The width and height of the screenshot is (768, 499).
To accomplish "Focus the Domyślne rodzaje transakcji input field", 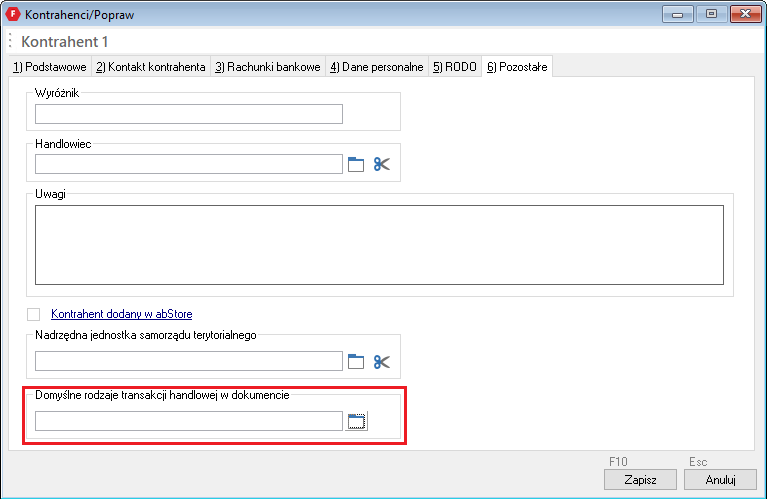I will pos(188,421).
